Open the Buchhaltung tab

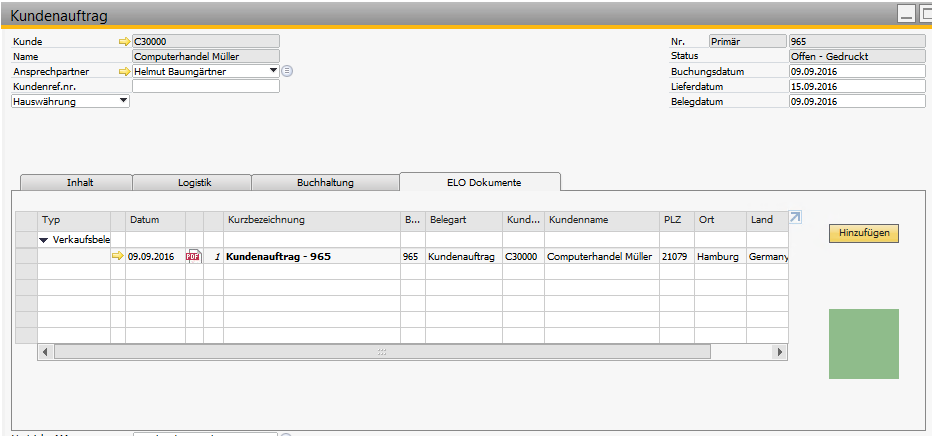[325, 182]
